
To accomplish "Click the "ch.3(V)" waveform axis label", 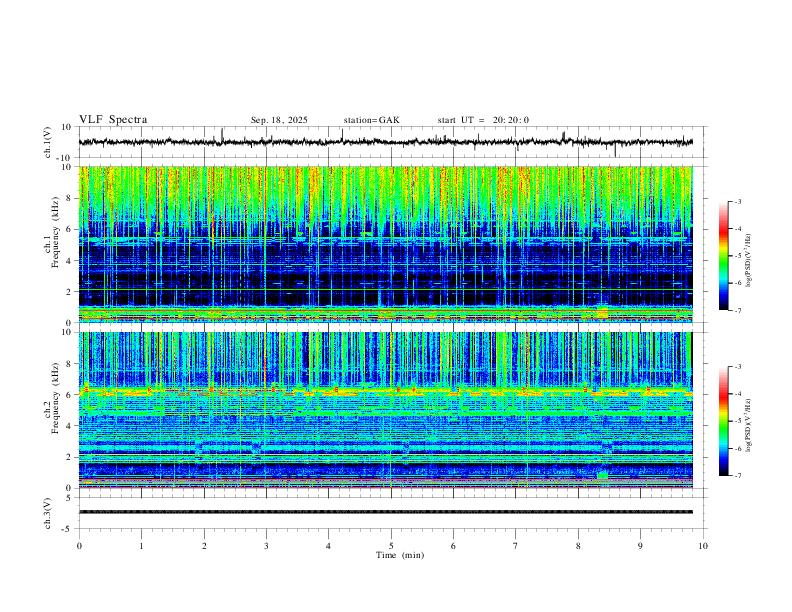I will [48, 513].
